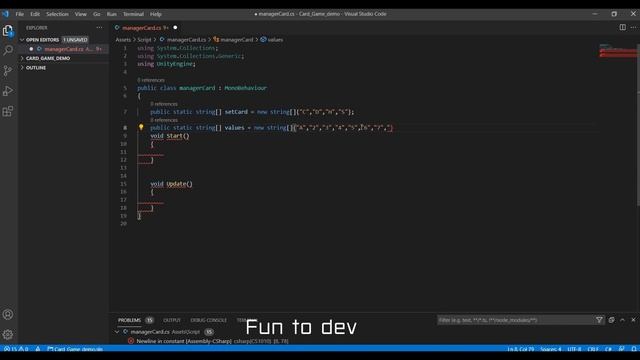
Task: Click the 1 UNSAVED badge in Open Editors
Action: click(75, 40)
